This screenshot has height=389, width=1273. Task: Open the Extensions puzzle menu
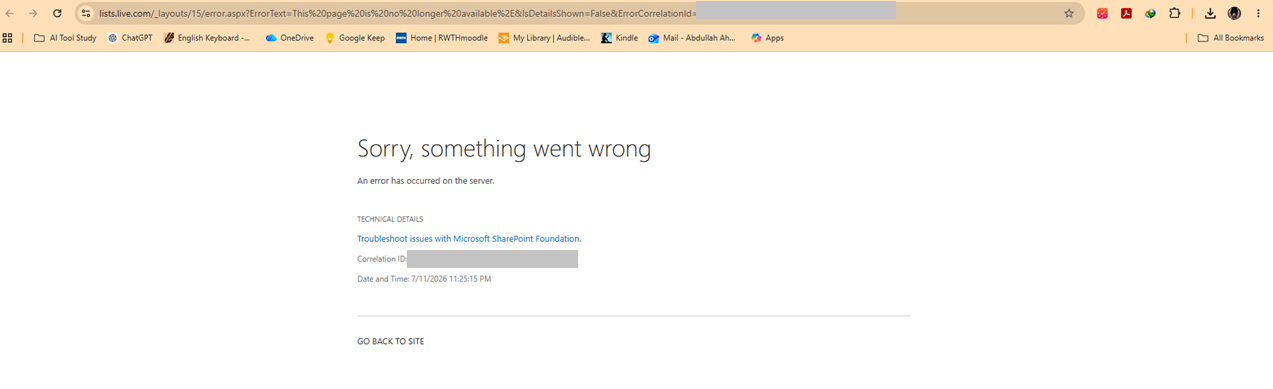pos(1175,14)
